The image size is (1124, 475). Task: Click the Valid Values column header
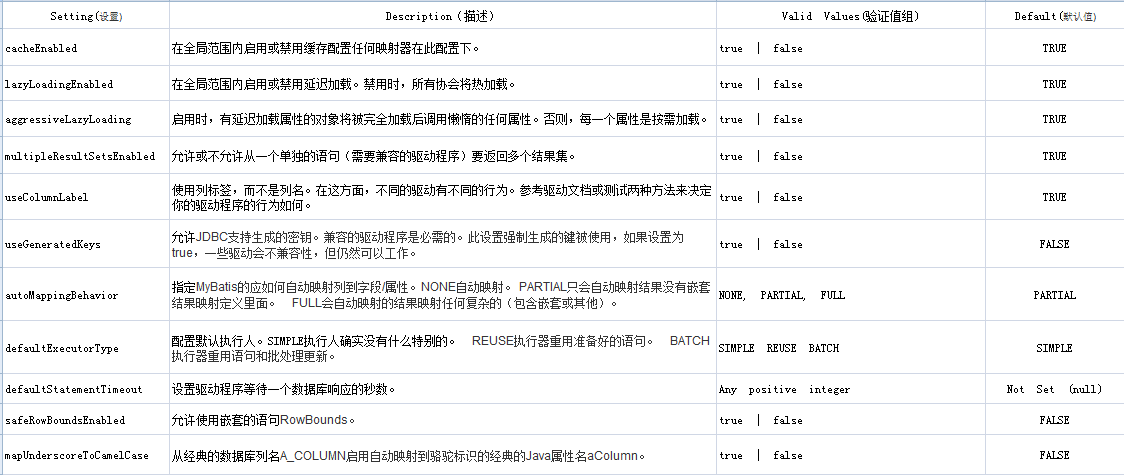coord(850,16)
